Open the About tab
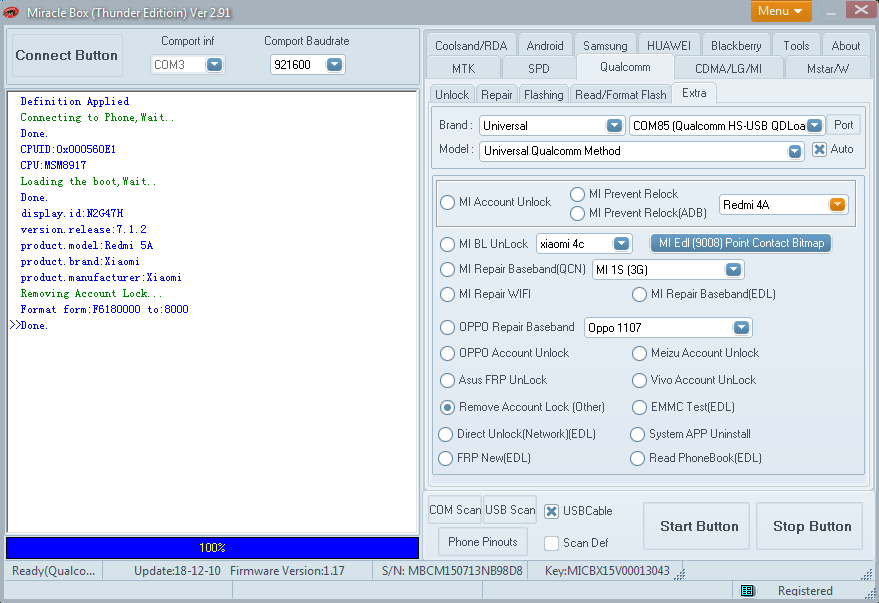The width and height of the screenshot is (879, 603). click(x=845, y=45)
